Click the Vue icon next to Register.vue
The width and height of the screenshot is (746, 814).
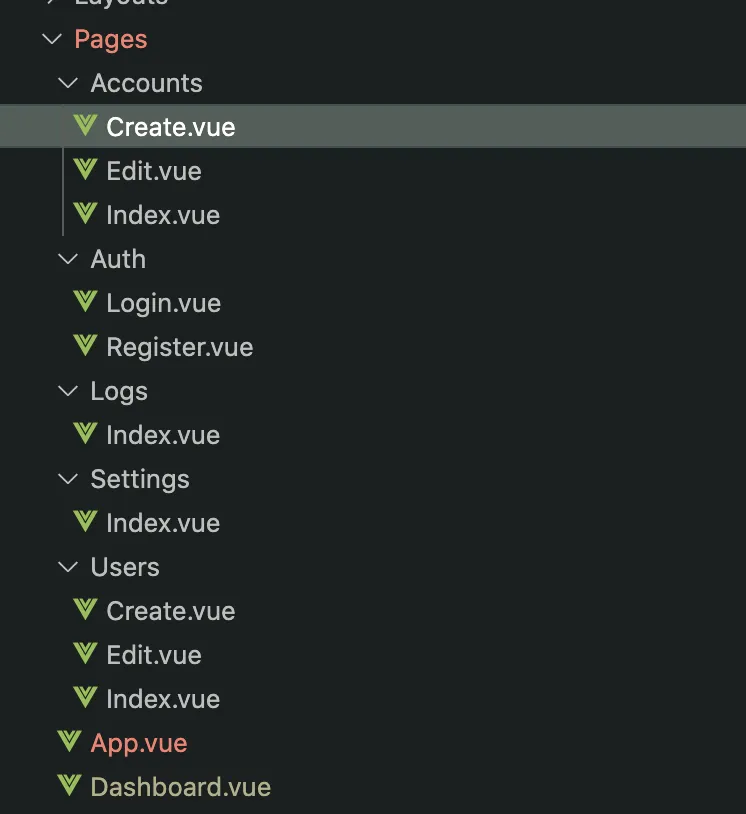pyautogui.click(x=85, y=347)
